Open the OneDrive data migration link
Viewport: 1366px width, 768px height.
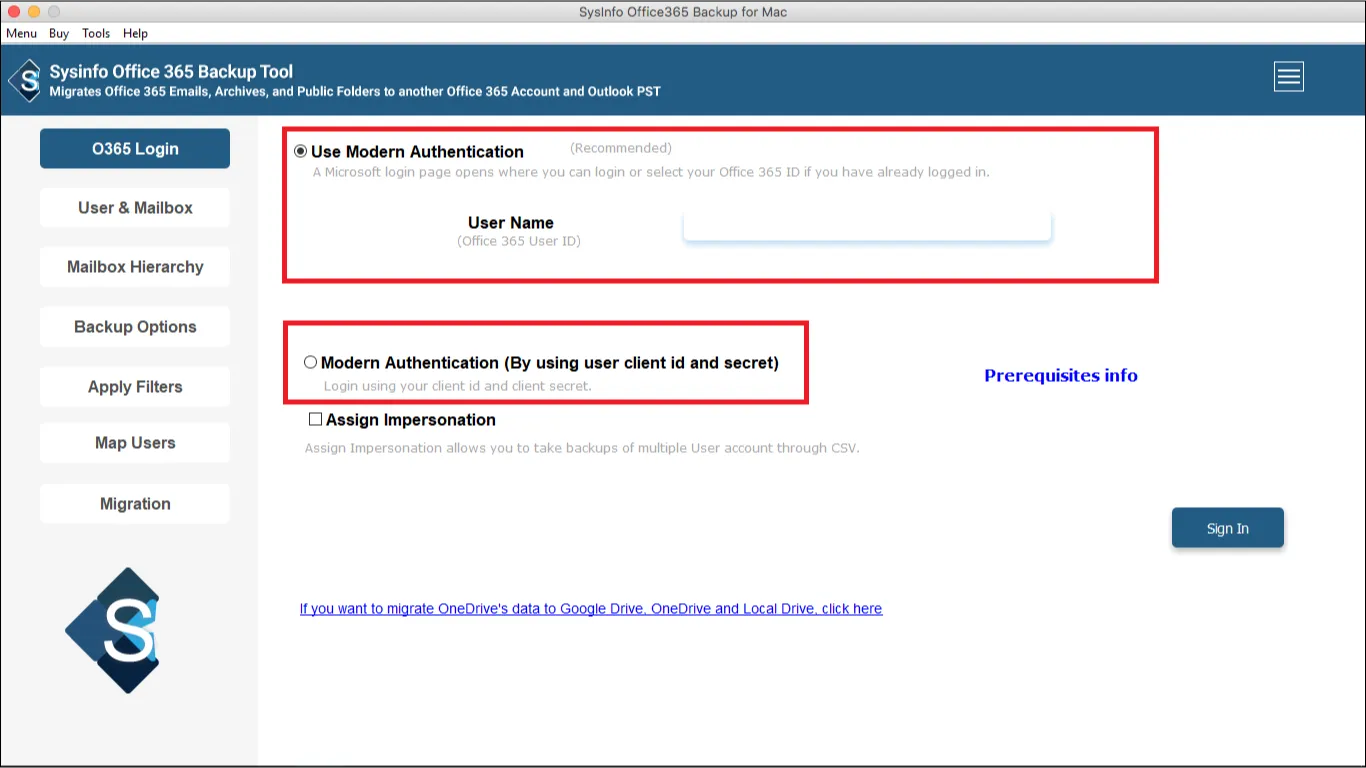tap(591, 608)
